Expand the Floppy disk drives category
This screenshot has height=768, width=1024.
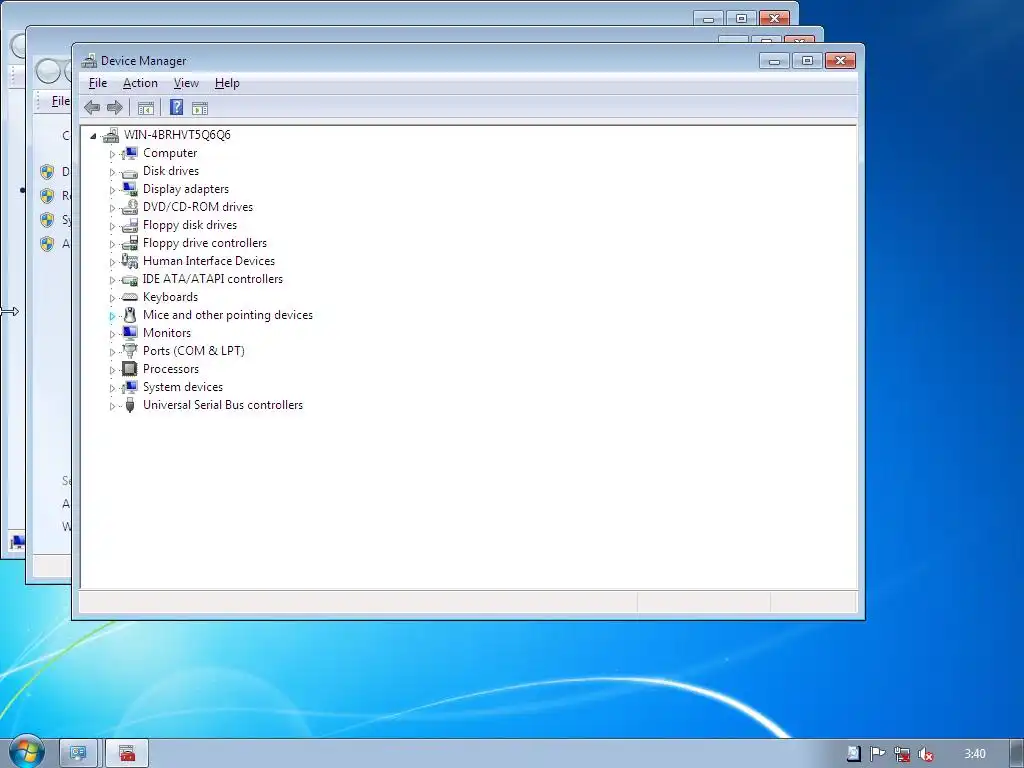[x=112, y=226]
